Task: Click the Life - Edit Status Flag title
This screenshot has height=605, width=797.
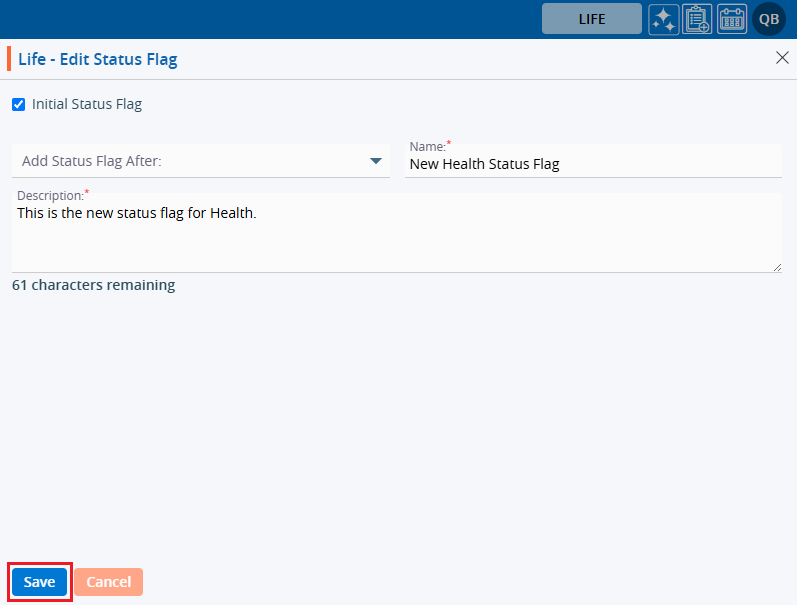Action: 98,59
